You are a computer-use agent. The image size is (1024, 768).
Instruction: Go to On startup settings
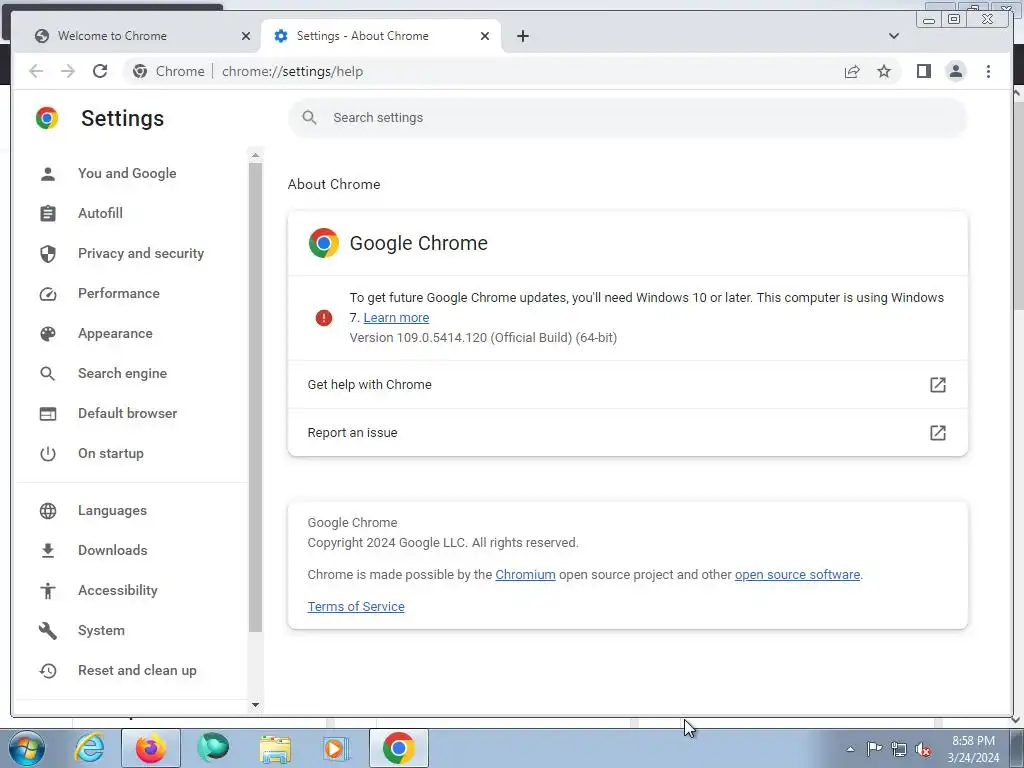click(110, 453)
